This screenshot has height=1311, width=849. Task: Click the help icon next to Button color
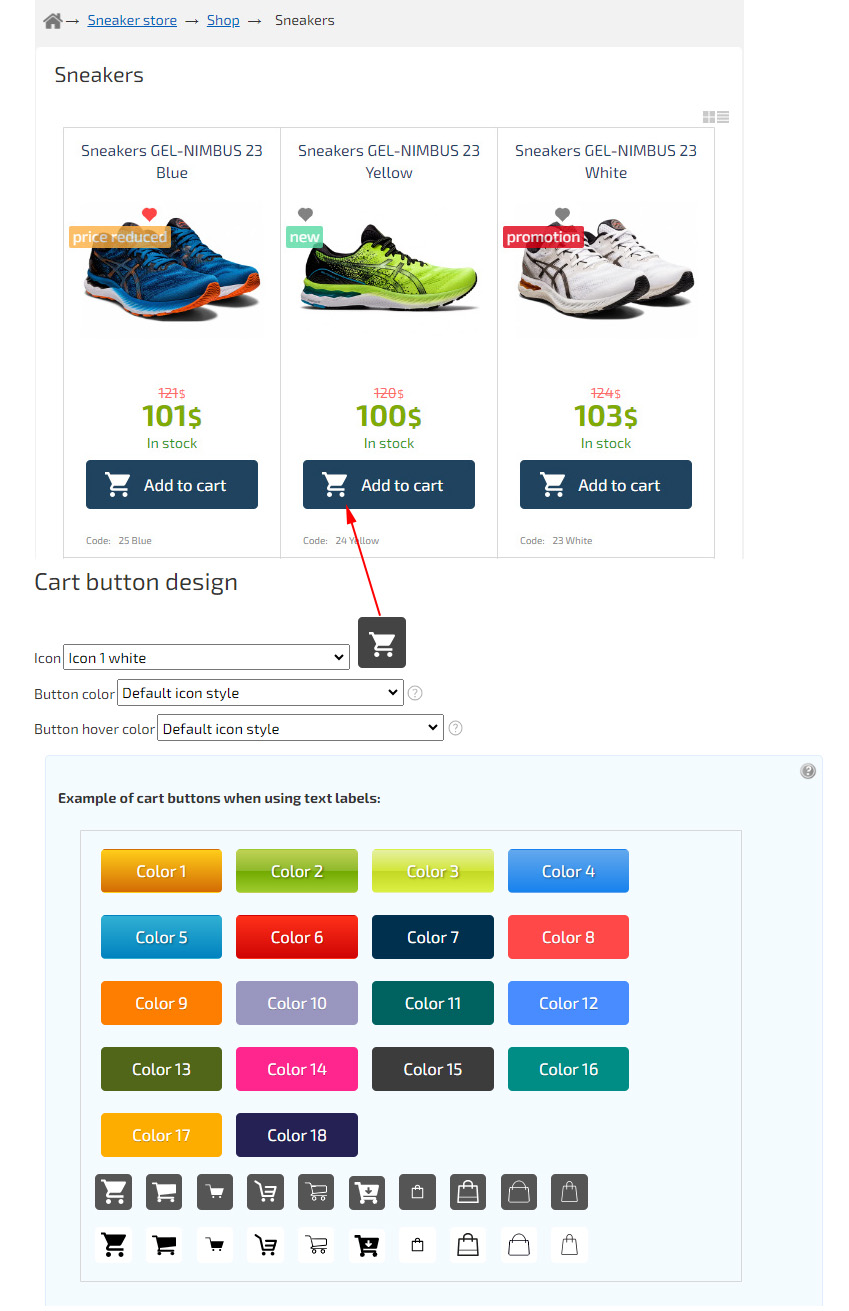click(415, 693)
